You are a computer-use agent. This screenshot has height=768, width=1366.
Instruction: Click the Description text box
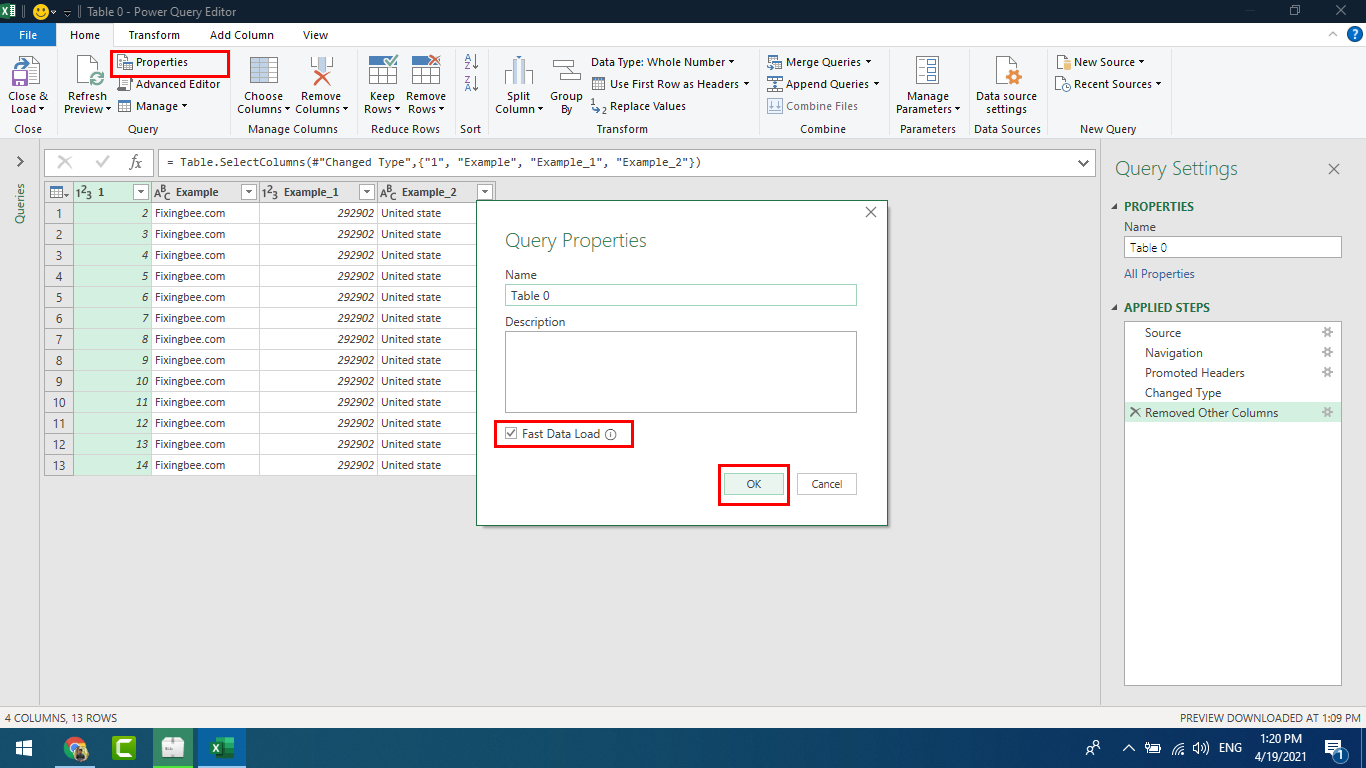[x=680, y=372]
